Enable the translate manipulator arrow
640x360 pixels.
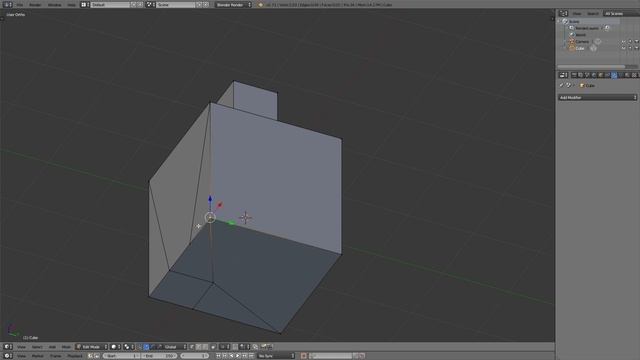(146, 347)
